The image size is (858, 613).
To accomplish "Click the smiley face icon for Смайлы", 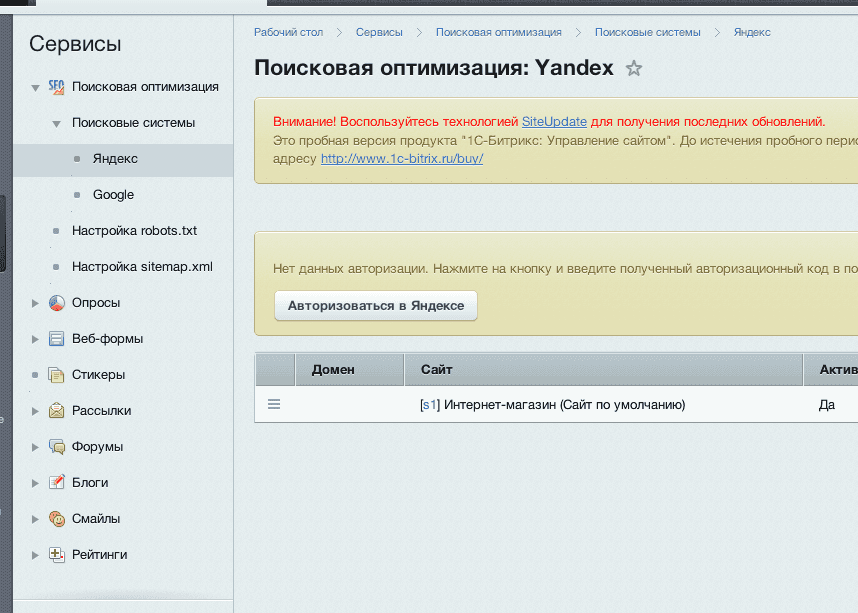I will tap(56, 519).
